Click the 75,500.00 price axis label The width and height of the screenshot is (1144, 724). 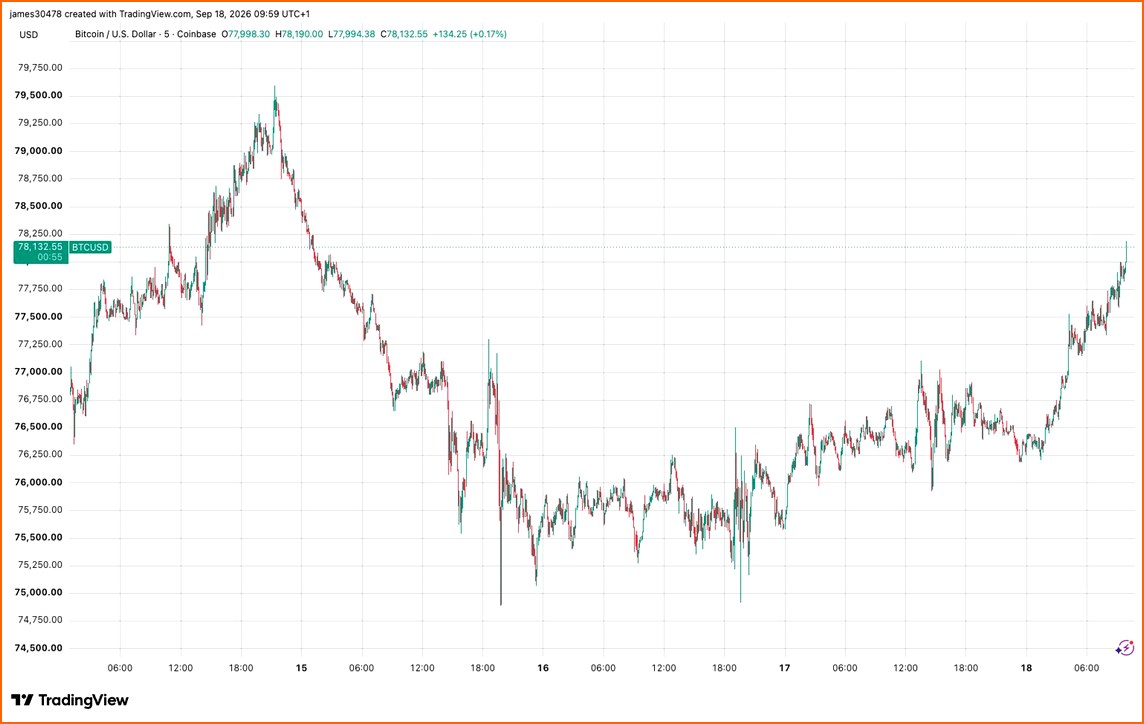click(x=39, y=537)
